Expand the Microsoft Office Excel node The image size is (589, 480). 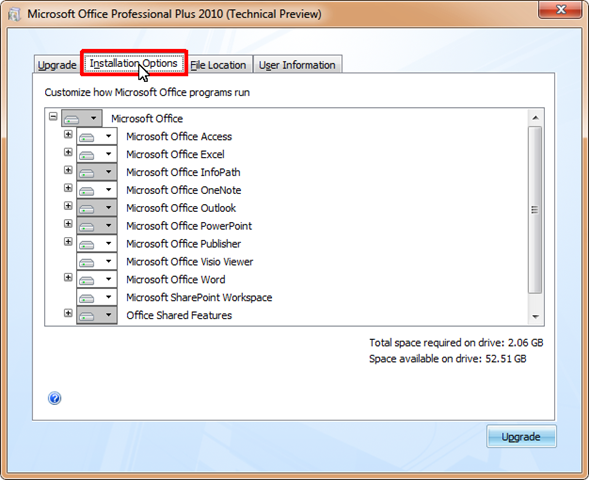tap(68, 152)
